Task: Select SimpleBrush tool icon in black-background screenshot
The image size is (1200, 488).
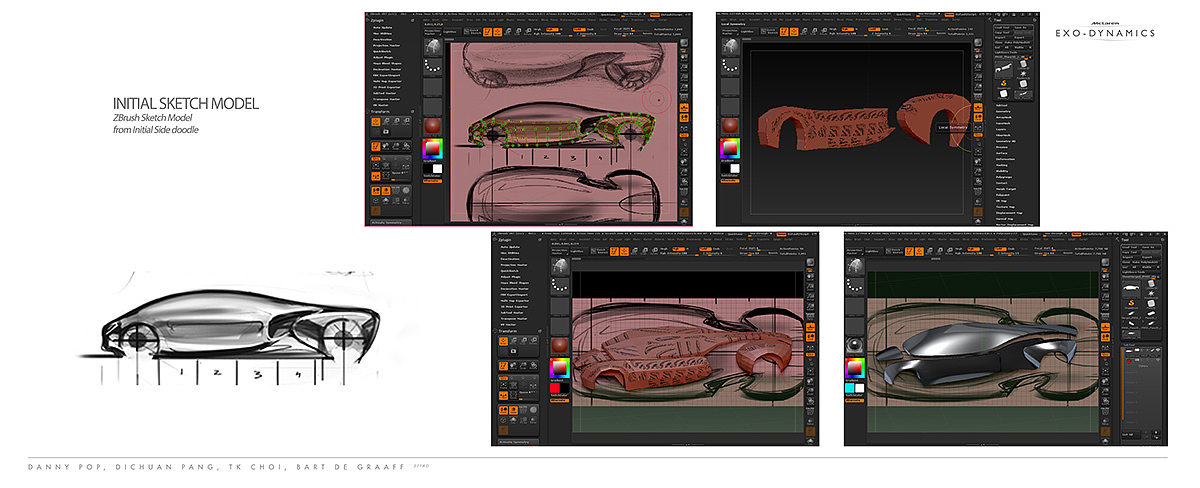Action: click(x=1004, y=84)
